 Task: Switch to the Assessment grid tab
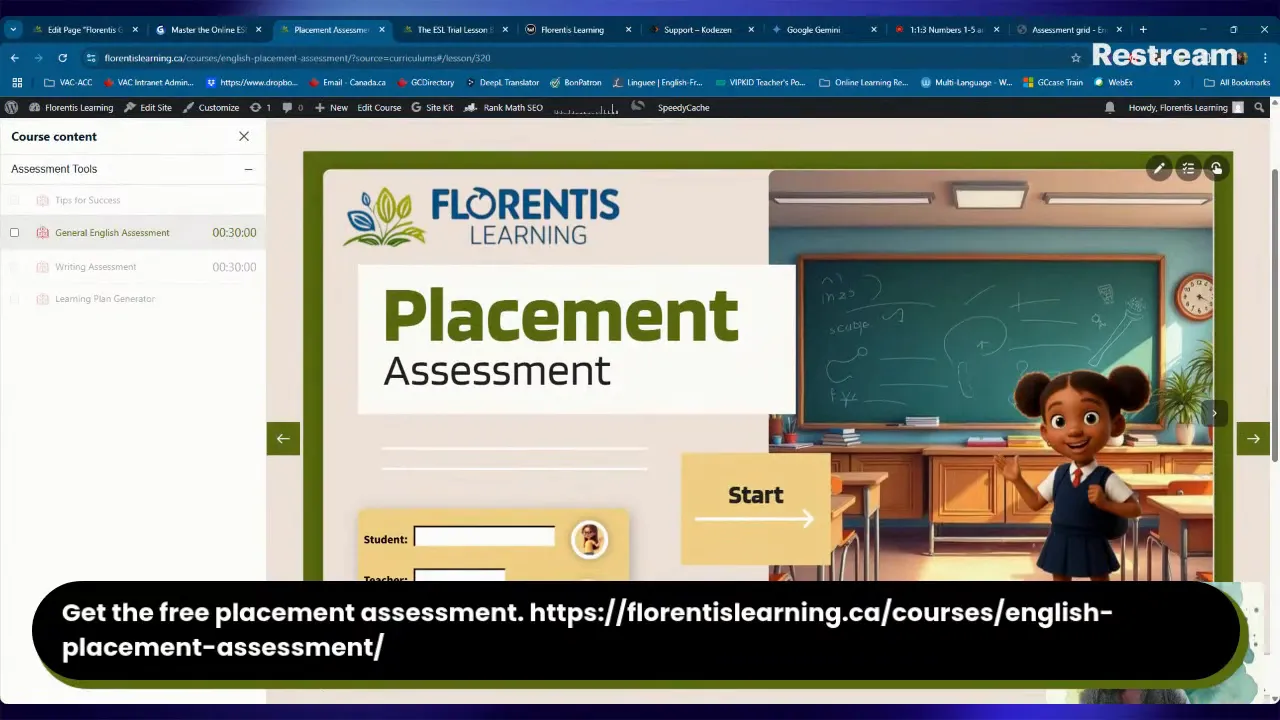[1068, 29]
